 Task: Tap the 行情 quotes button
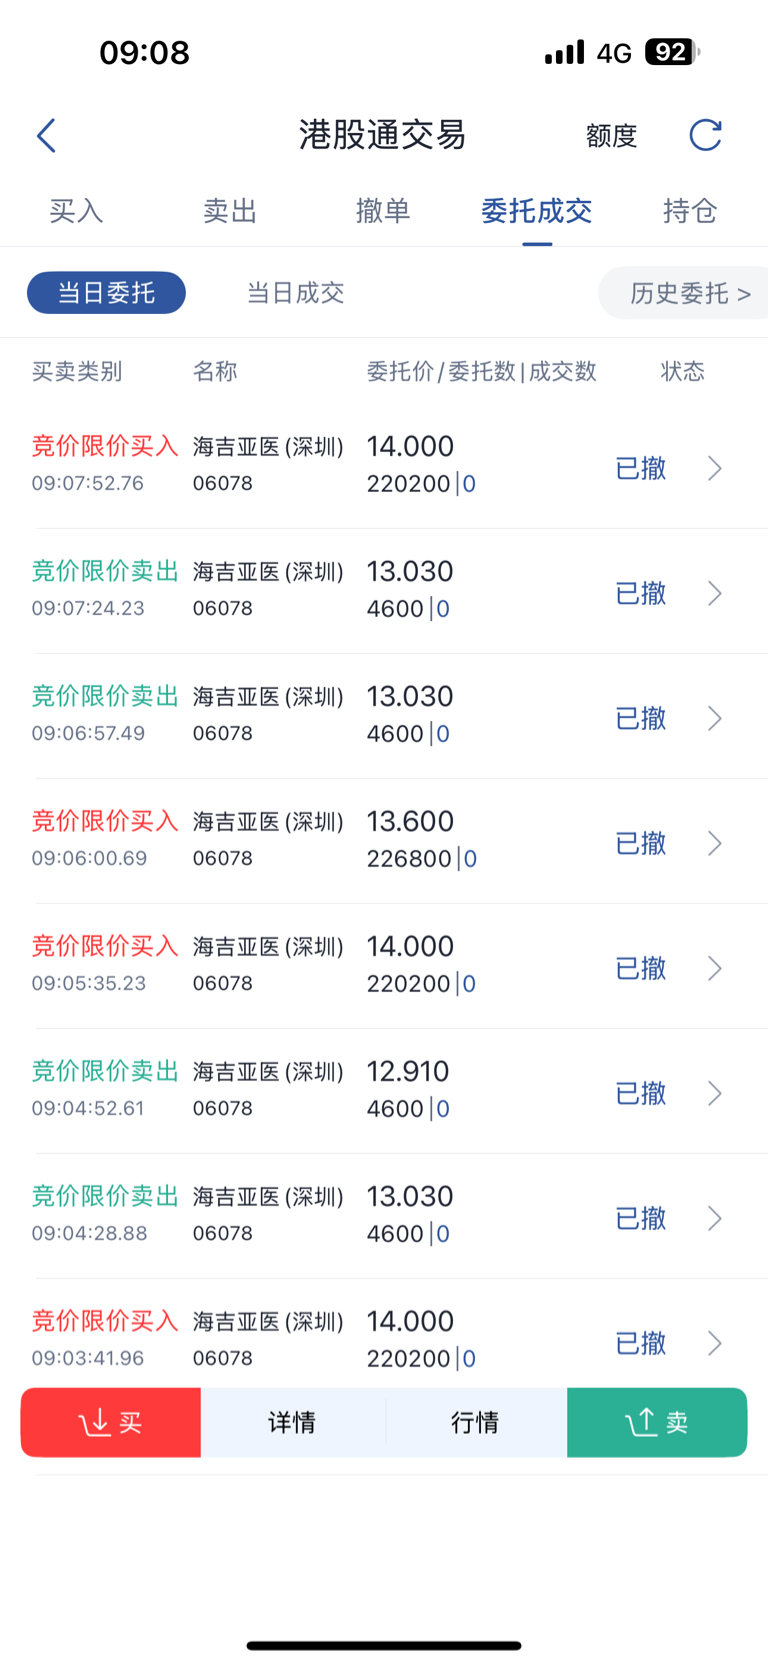[x=475, y=1422]
